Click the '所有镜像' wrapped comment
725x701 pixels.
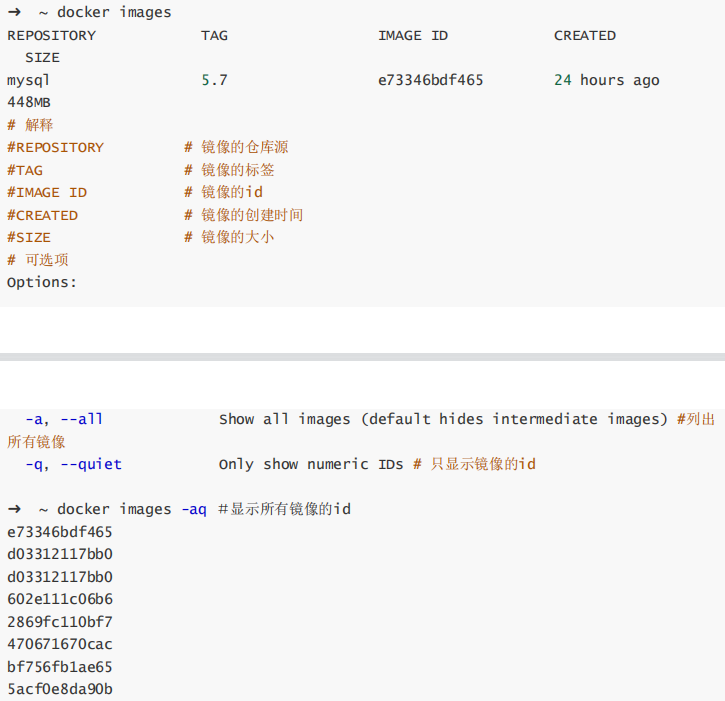pos(36,442)
